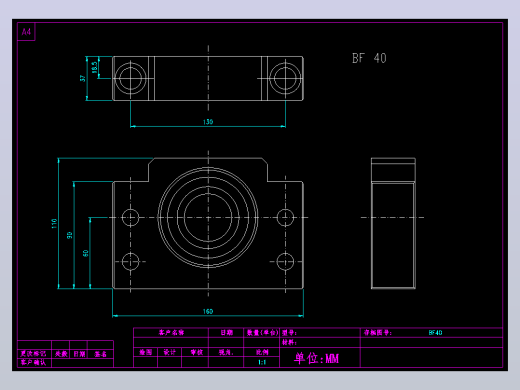Image resolution: width=520 pixels, height=390 pixels.
Task: Click the '1:1' scale value
Action: [x=262, y=362]
